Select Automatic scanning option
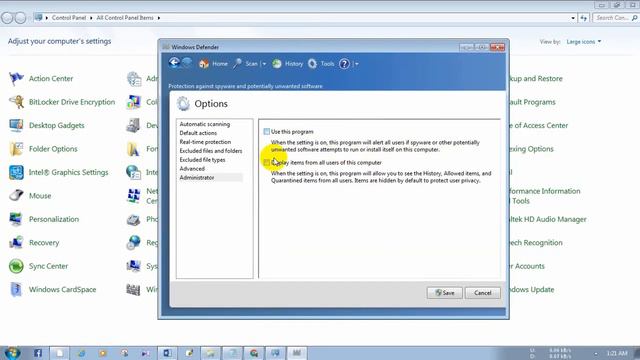 pyautogui.click(x=204, y=124)
